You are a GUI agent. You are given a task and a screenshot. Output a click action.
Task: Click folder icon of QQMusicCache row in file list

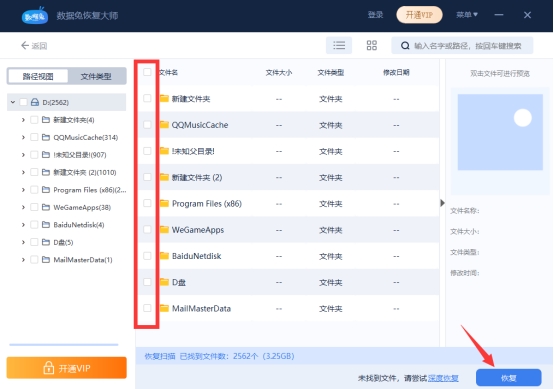pos(164,124)
